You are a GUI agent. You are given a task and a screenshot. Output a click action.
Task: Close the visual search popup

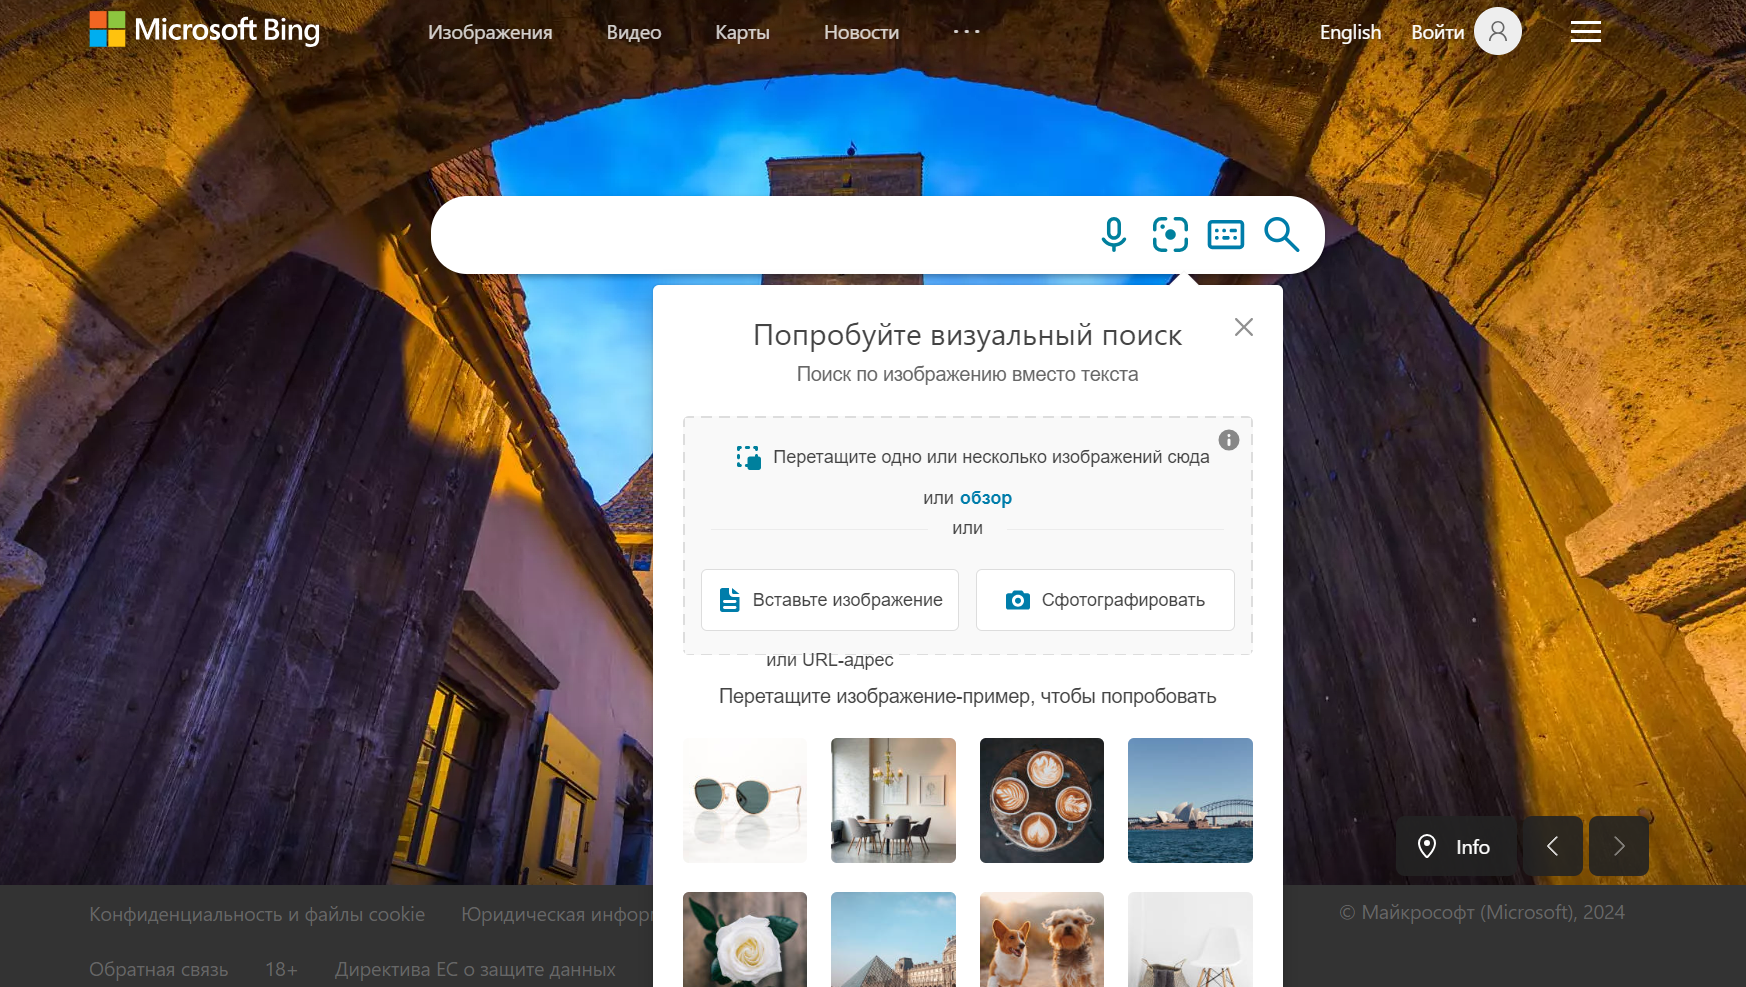point(1244,327)
